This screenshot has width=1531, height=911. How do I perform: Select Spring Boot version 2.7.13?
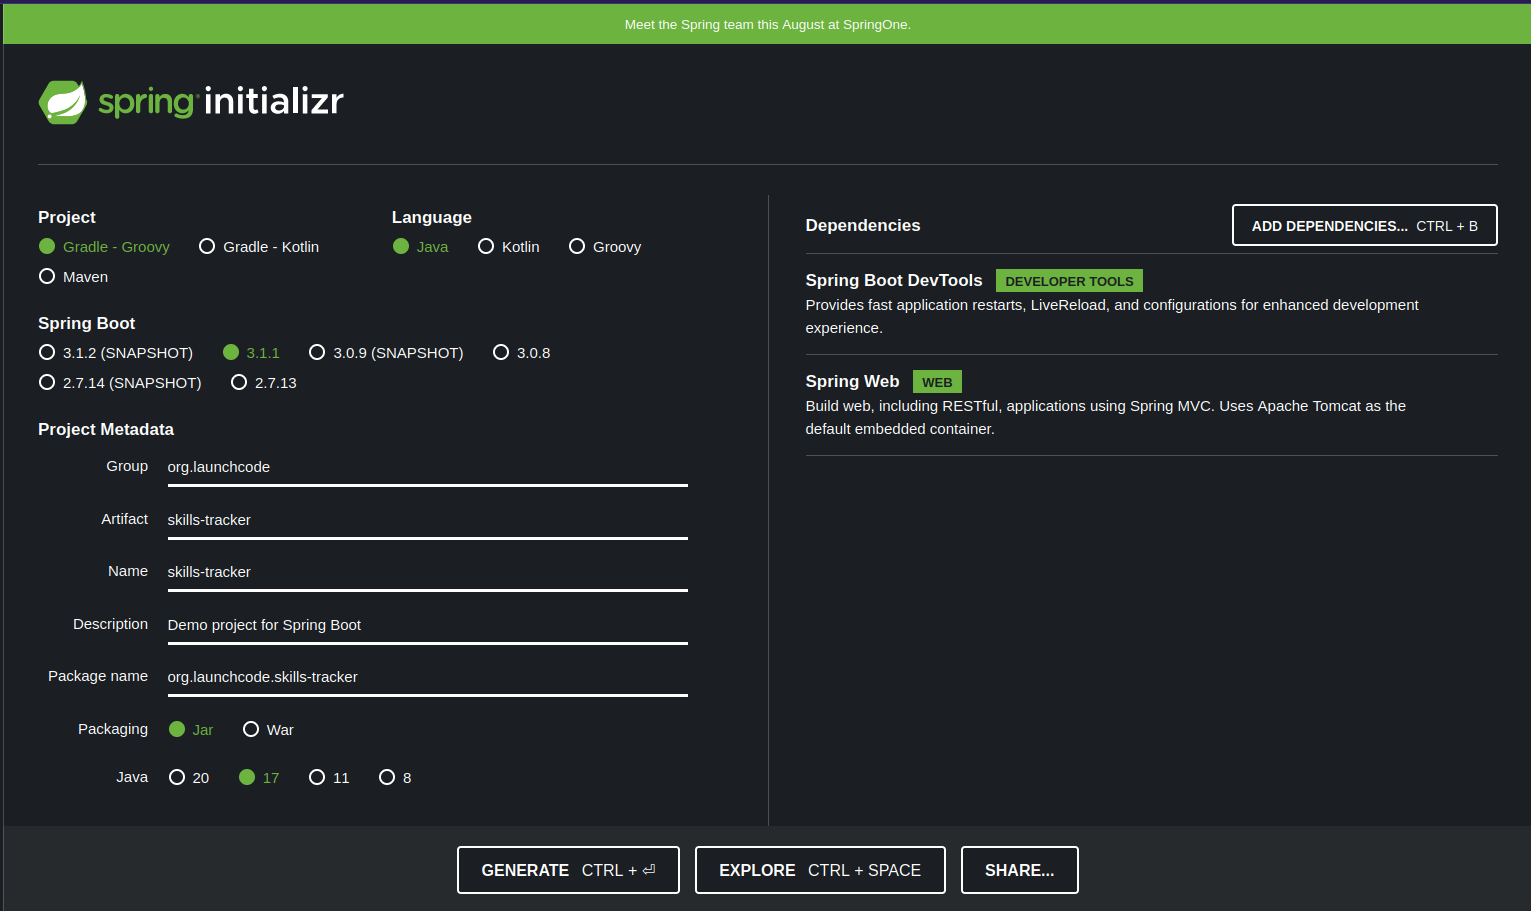239,383
